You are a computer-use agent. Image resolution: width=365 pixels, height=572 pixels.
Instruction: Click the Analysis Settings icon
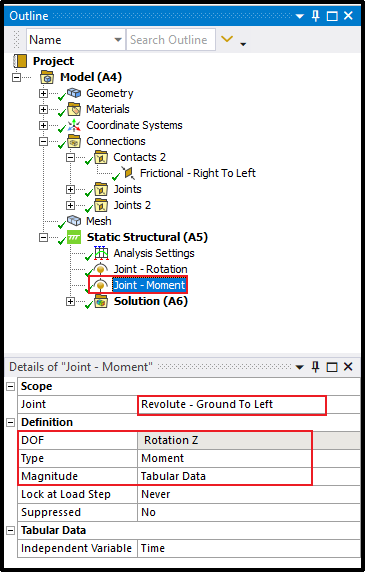point(101,253)
